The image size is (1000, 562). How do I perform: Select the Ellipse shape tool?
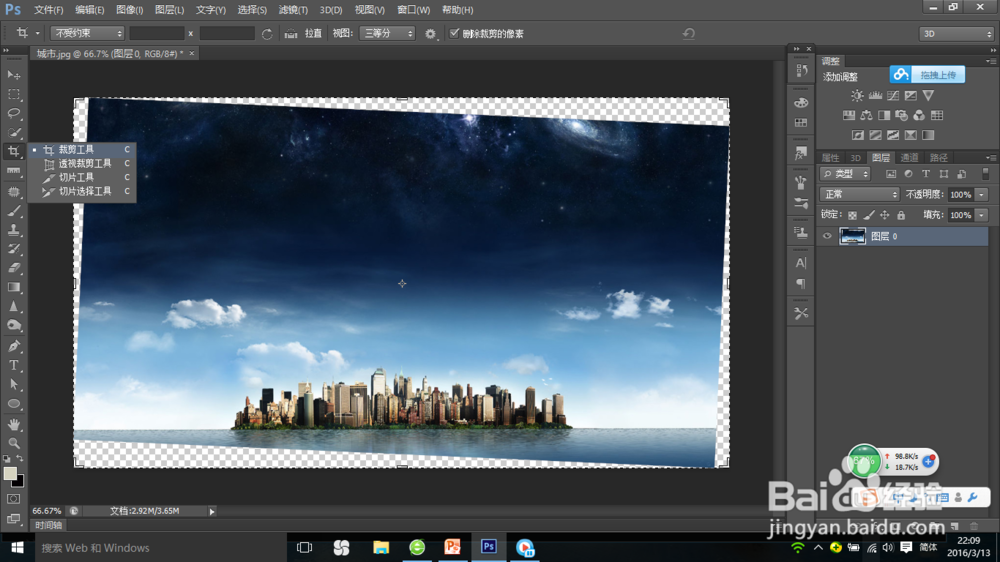coord(13,404)
